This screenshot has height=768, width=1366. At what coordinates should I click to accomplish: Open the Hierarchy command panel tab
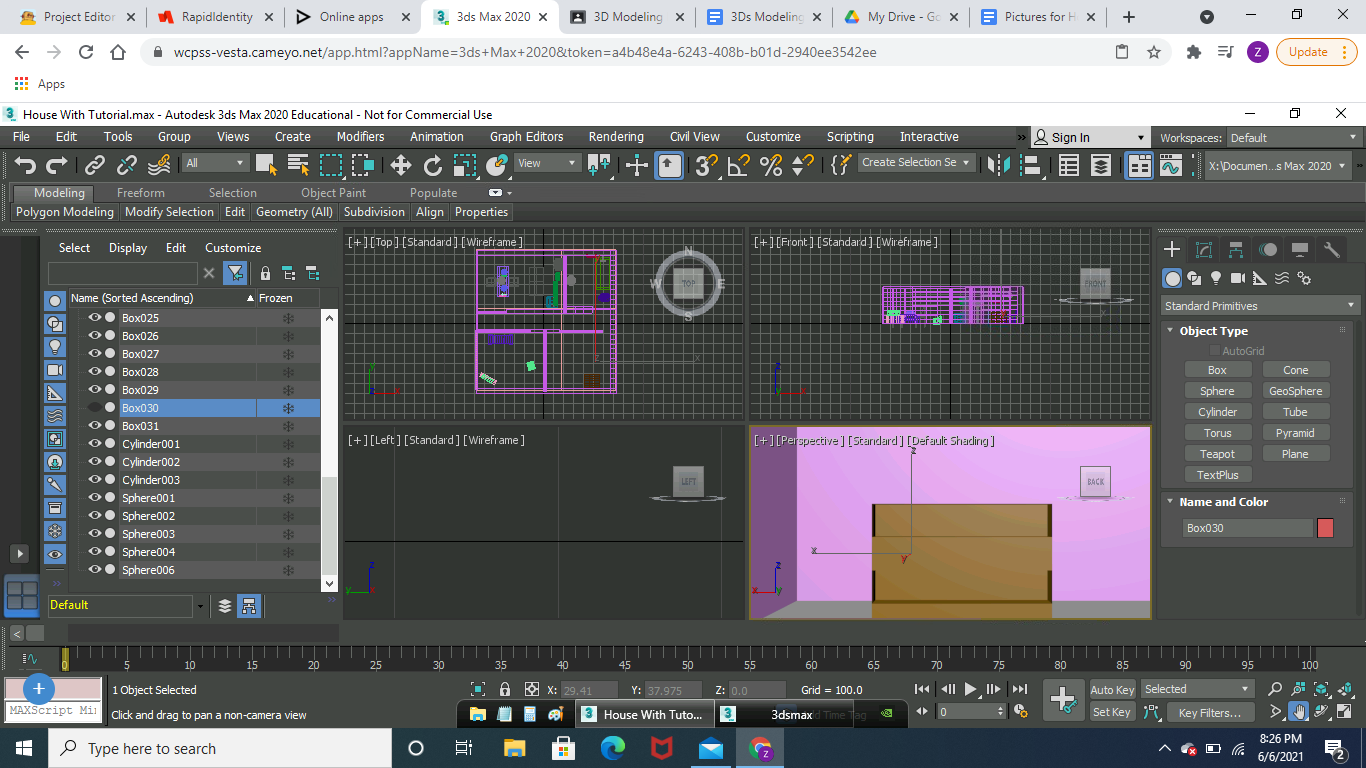pyautogui.click(x=1236, y=250)
